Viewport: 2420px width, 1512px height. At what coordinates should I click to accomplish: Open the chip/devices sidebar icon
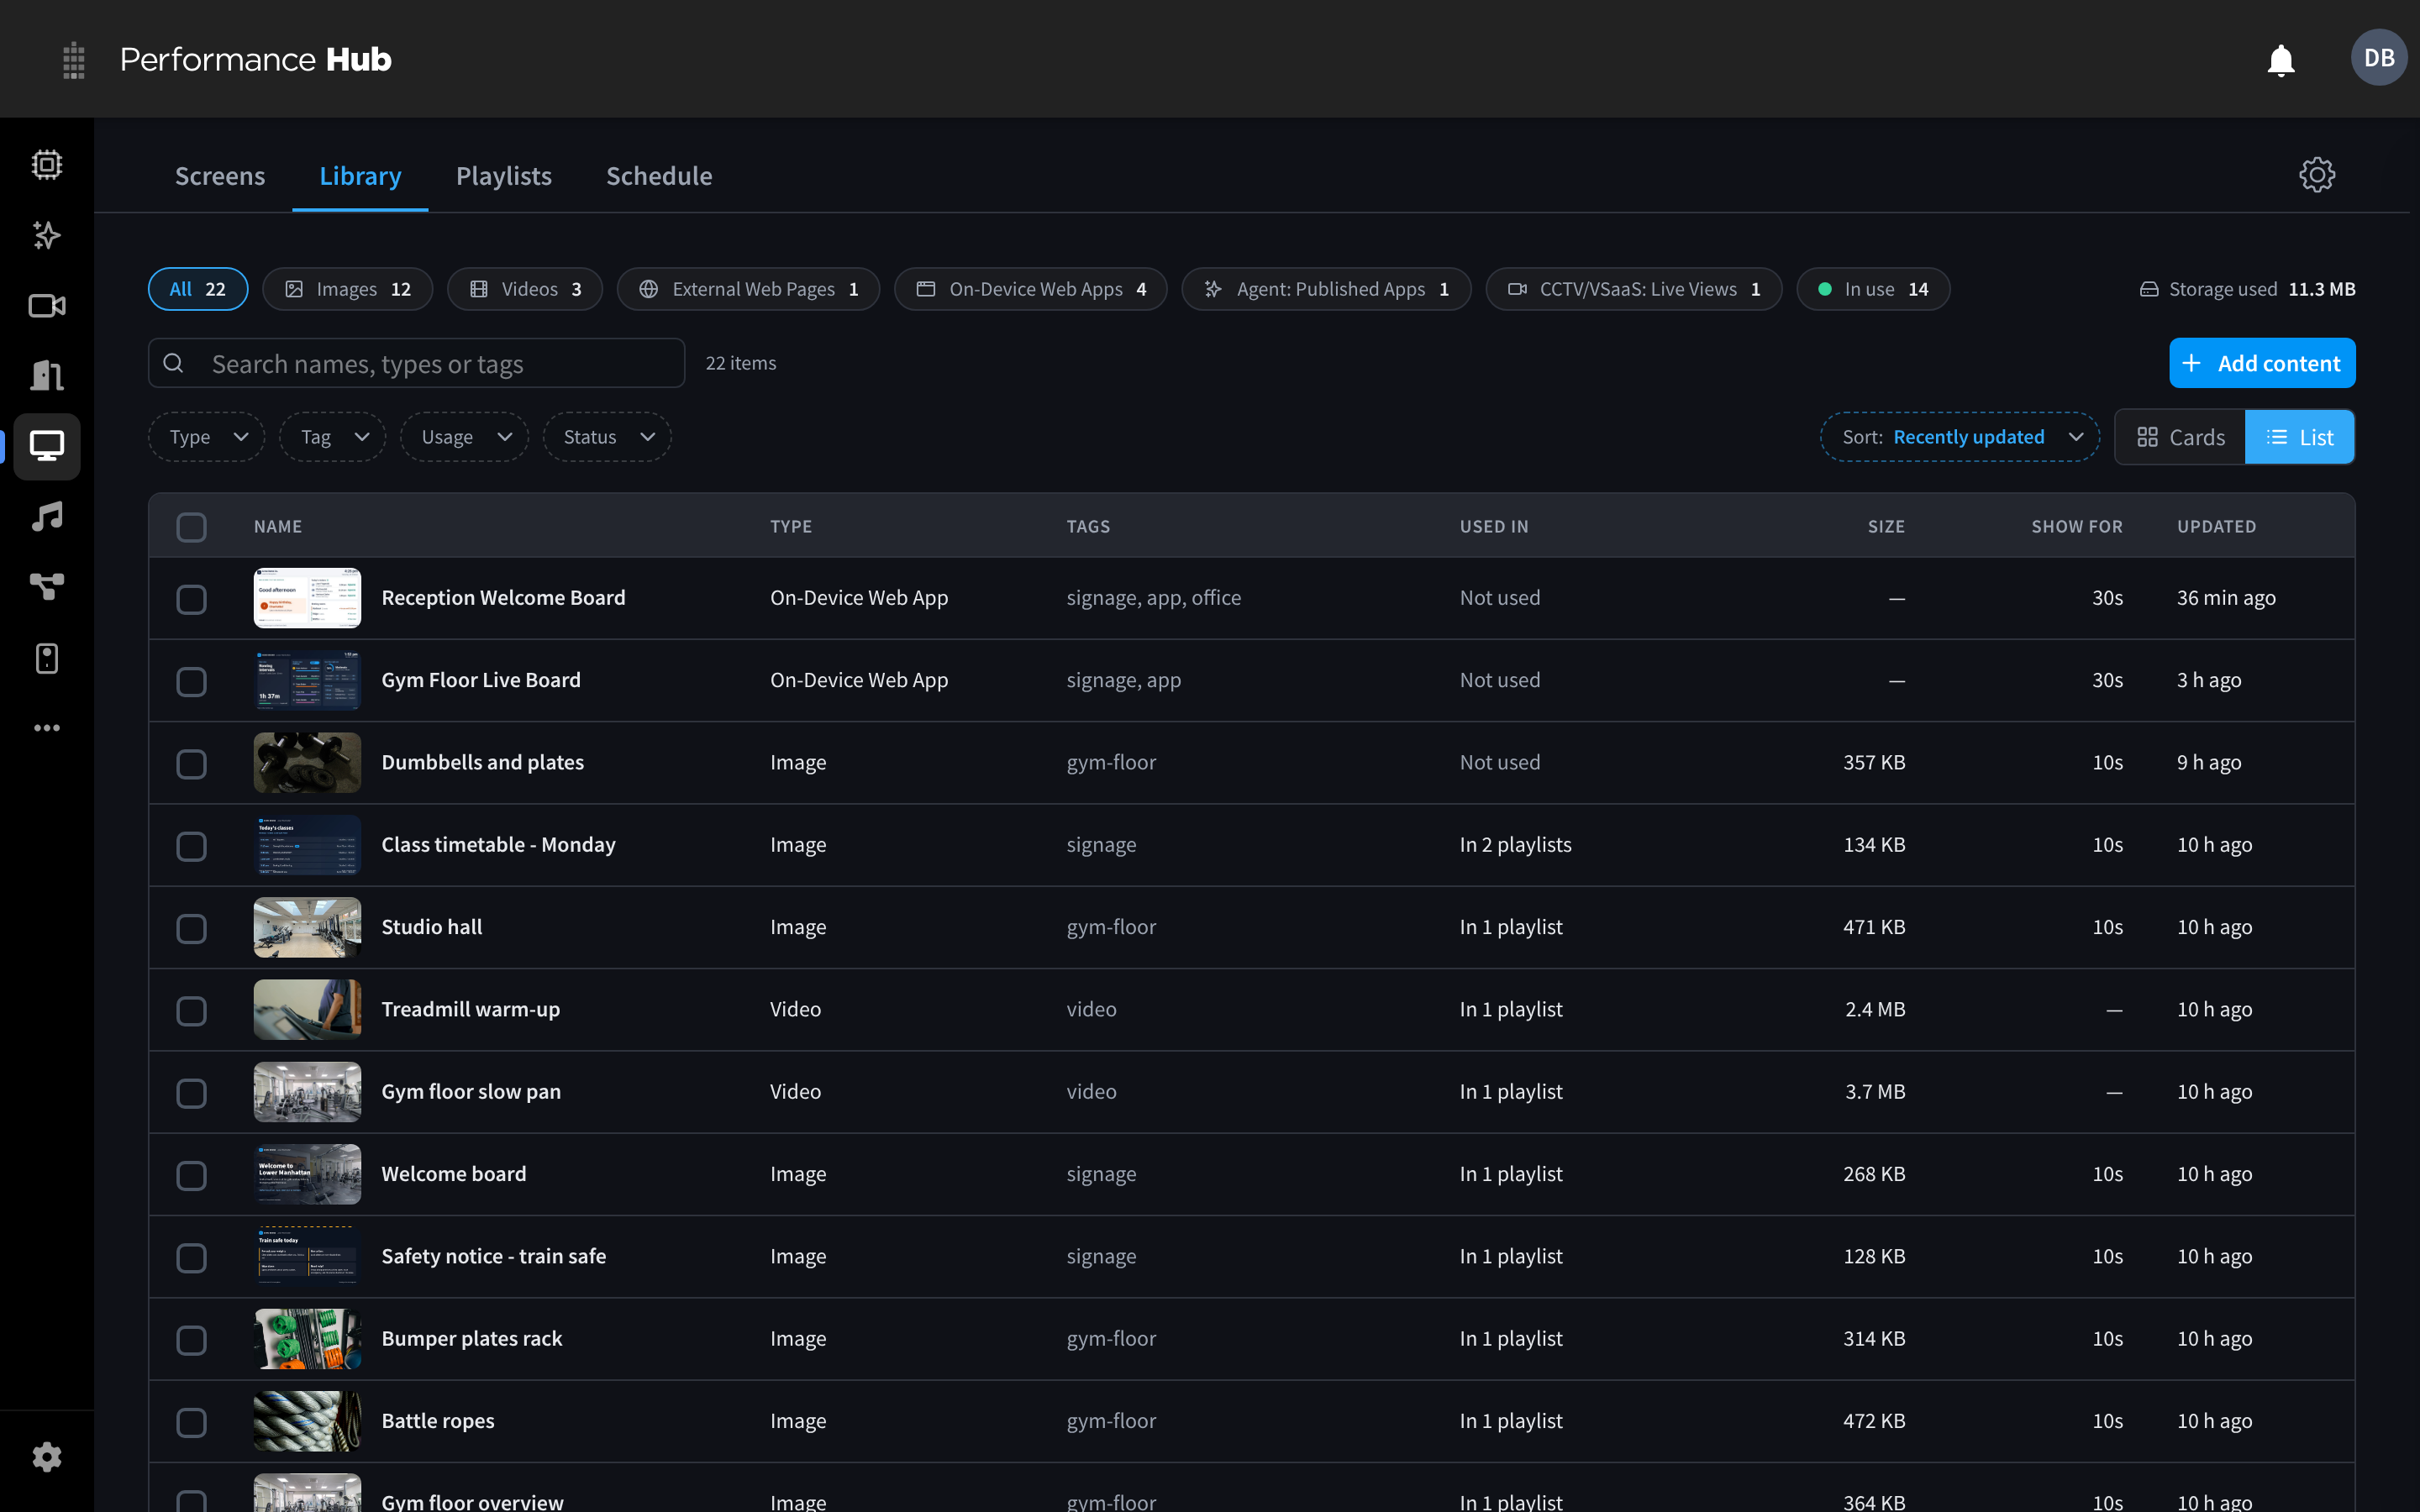tap(47, 164)
